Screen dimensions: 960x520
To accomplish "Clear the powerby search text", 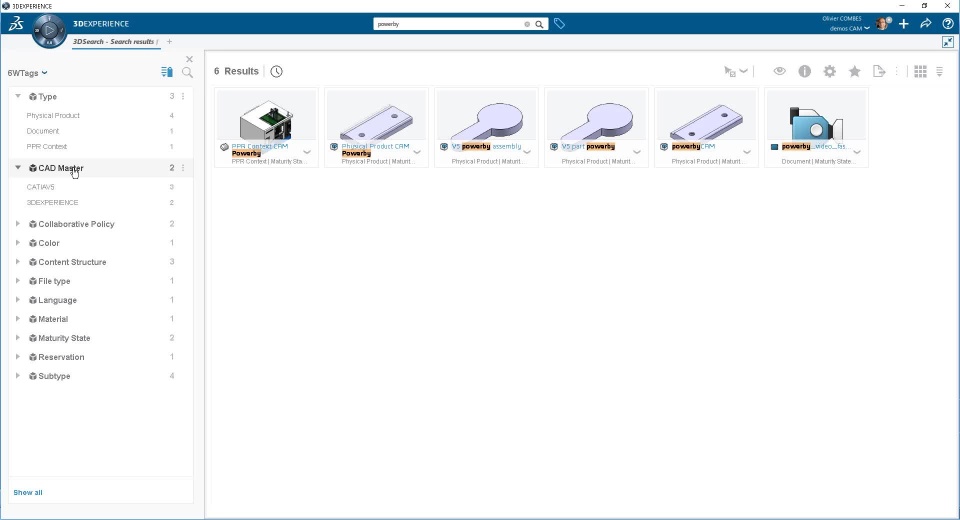I will coord(527,24).
